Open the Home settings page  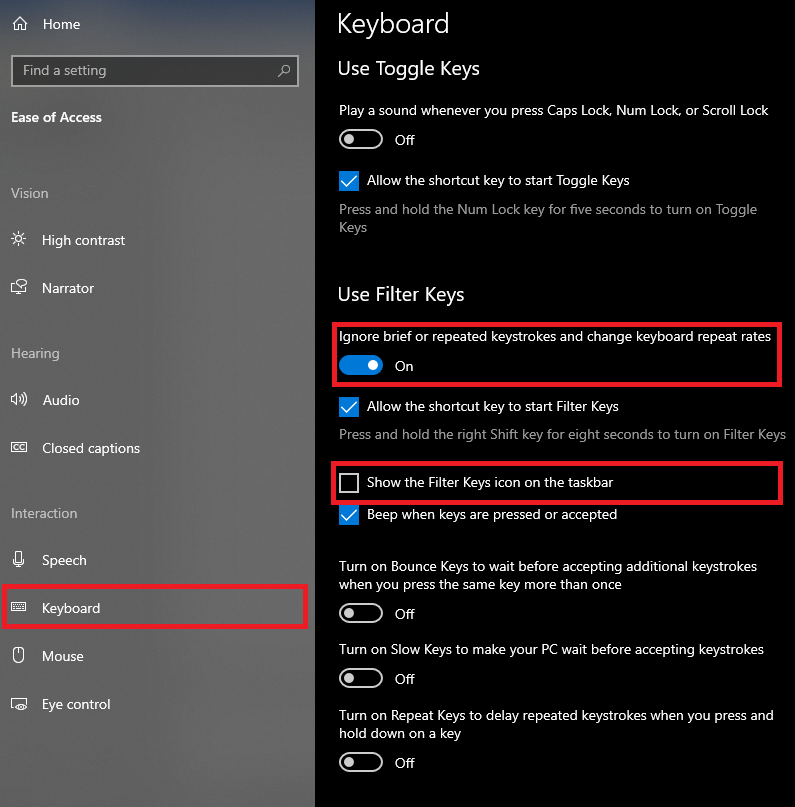tap(61, 24)
